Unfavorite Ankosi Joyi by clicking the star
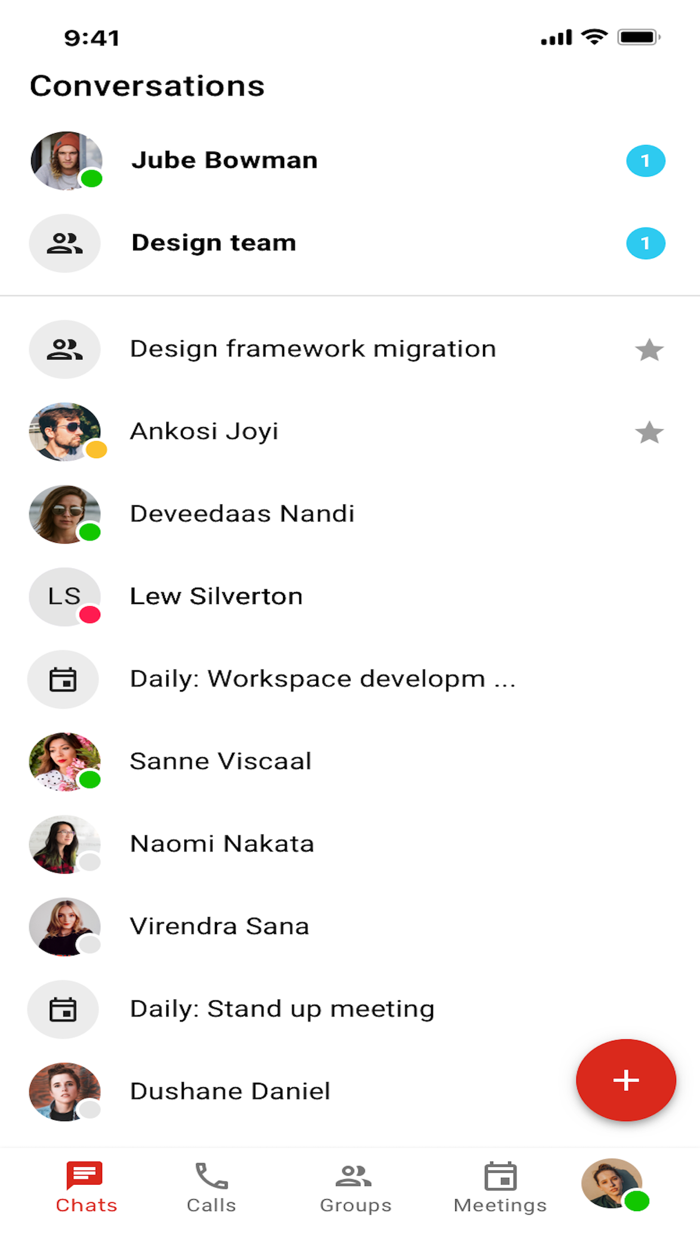The image size is (700, 1244). coord(650,432)
